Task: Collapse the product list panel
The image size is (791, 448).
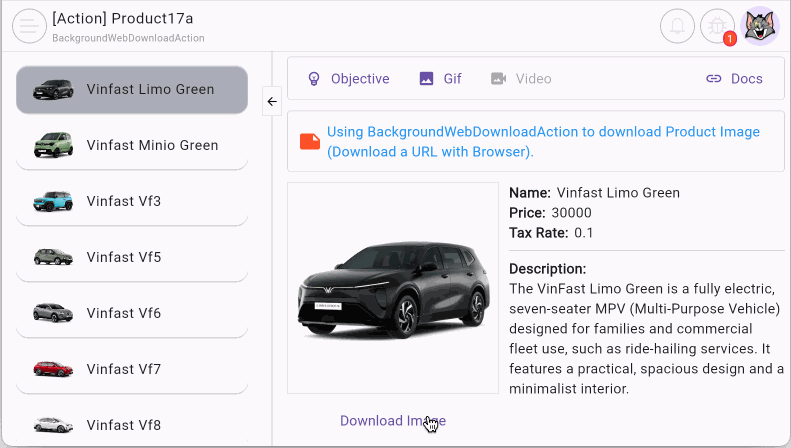Action: tap(272, 101)
